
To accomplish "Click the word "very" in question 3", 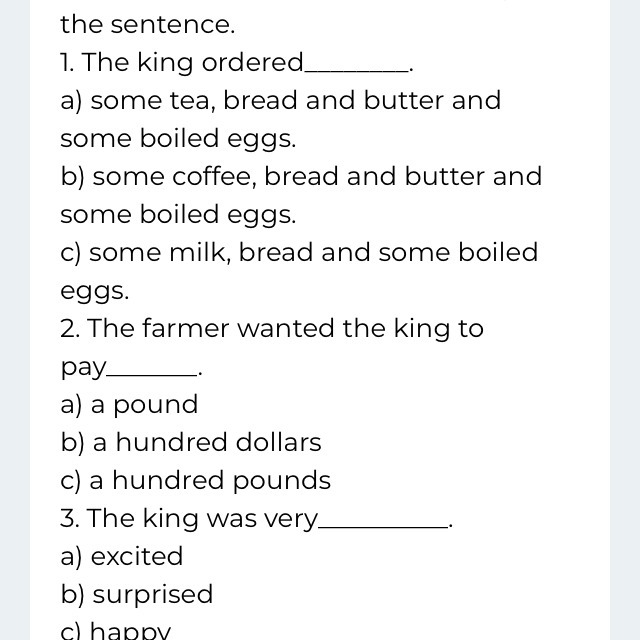I will point(290,520).
